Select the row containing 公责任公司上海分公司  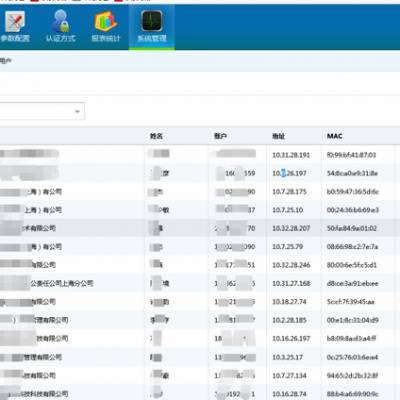[x=200, y=283]
